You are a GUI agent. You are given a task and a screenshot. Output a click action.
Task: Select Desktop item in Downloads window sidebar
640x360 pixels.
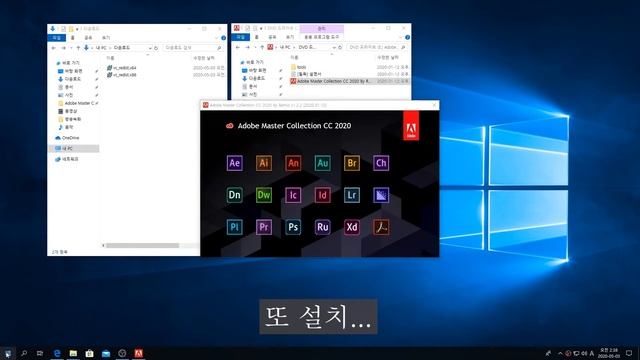pos(71,71)
